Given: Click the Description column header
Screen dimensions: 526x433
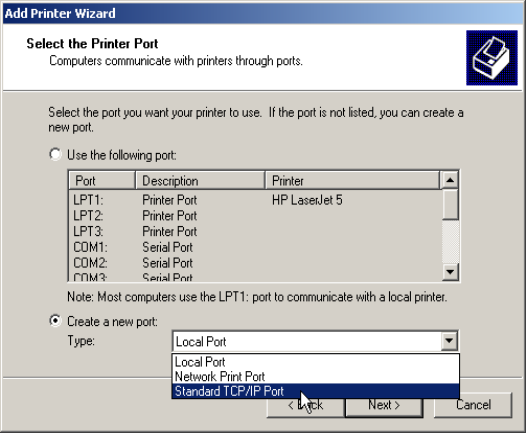Looking at the screenshot, I should tap(200, 181).
